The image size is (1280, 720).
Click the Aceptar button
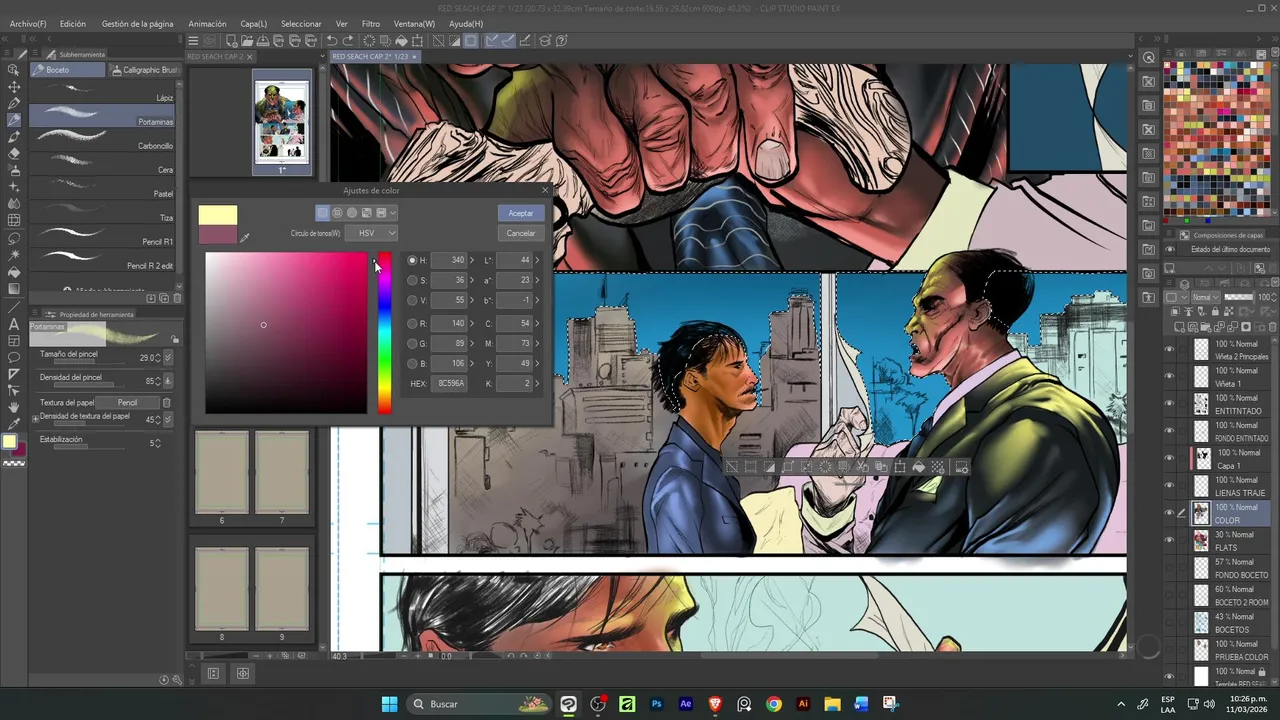coord(520,213)
